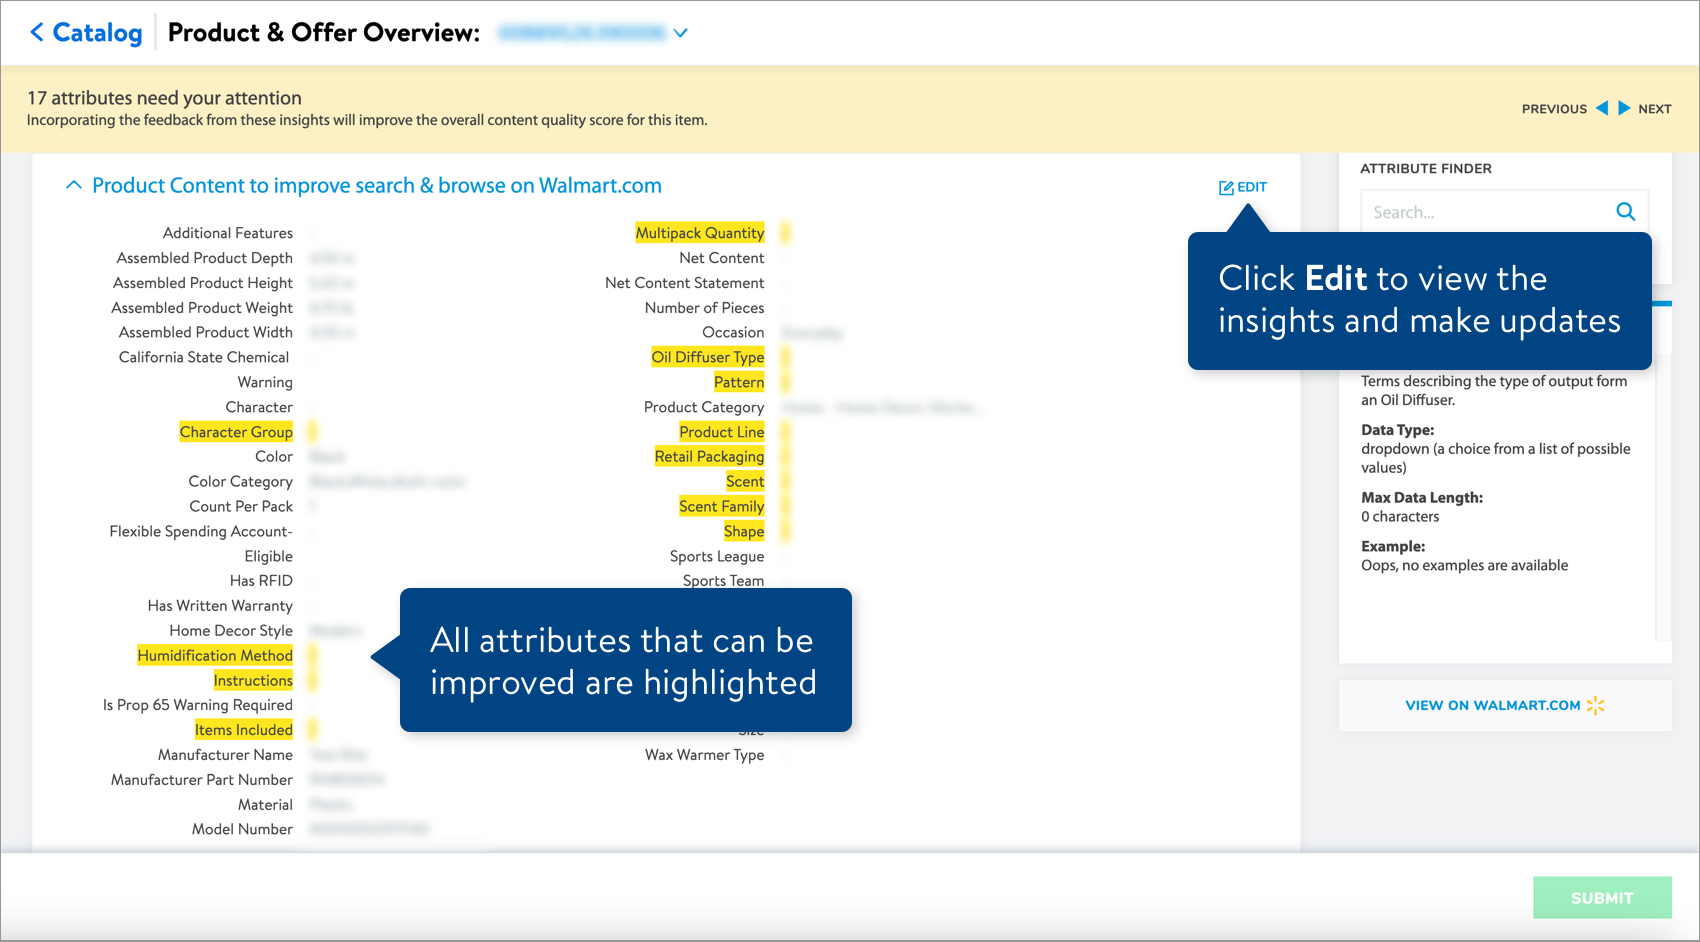Select highlighted Retail Packaging attribute
1700x942 pixels.
710,457
